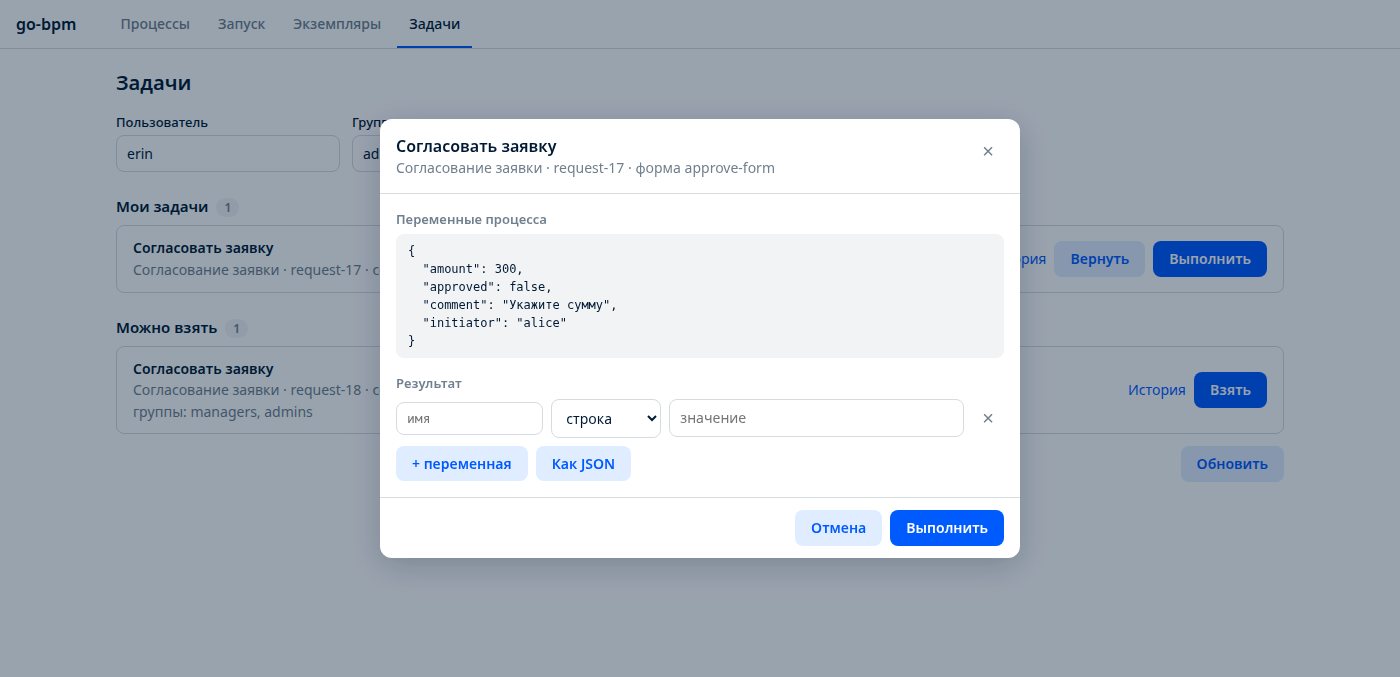Switch result editor to Как JSON

pyautogui.click(x=583, y=464)
